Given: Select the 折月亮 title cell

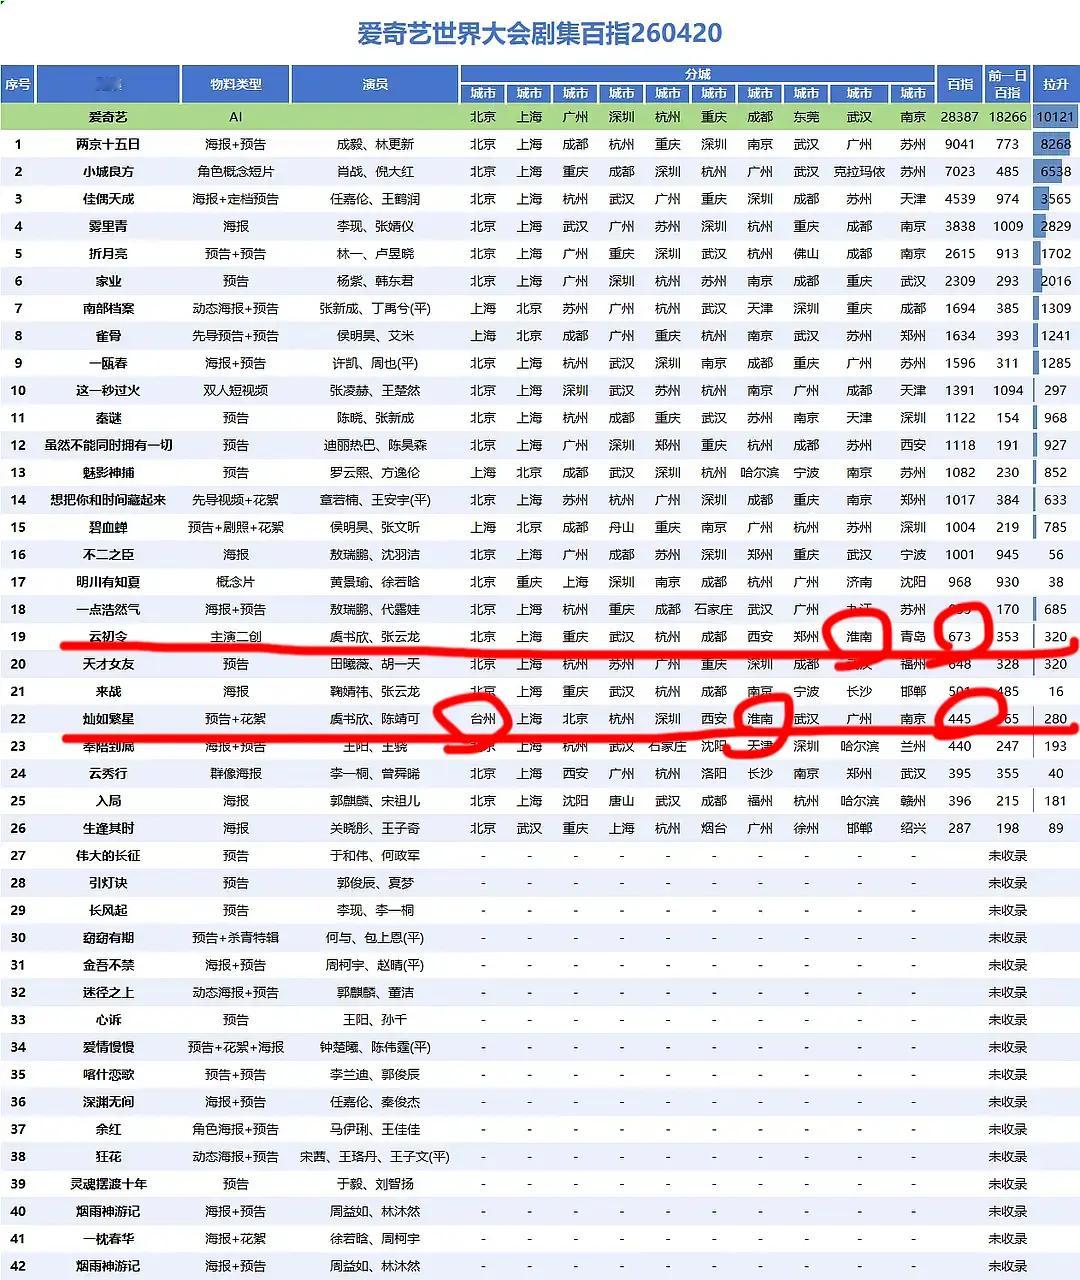Looking at the screenshot, I should (108, 254).
